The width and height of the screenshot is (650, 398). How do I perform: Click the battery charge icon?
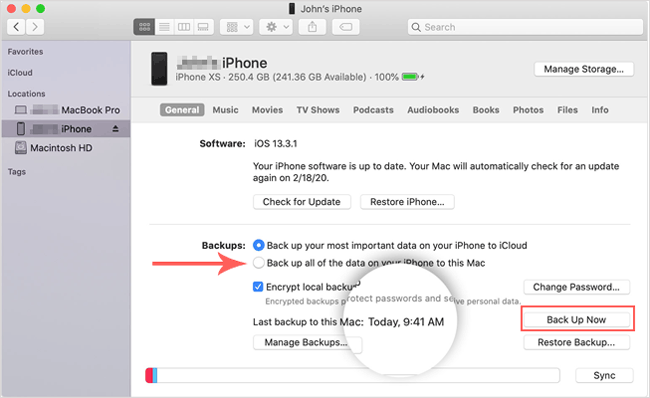410,77
